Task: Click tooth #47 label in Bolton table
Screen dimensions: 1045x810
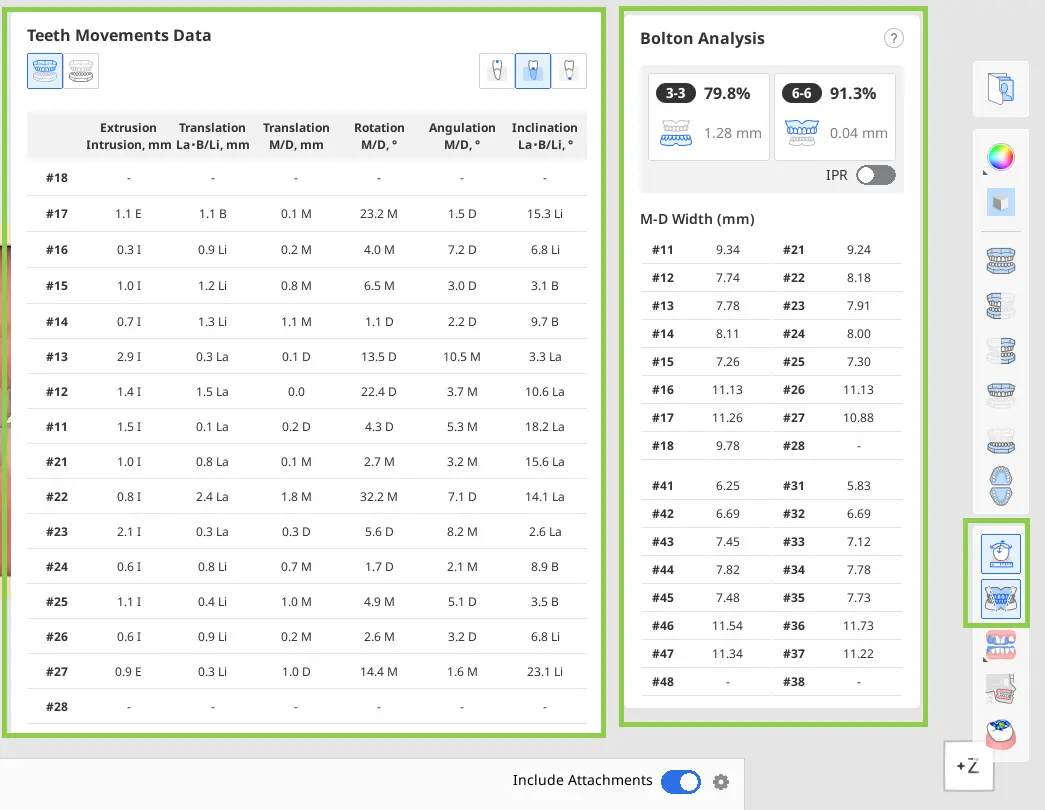Action: [x=662, y=654]
